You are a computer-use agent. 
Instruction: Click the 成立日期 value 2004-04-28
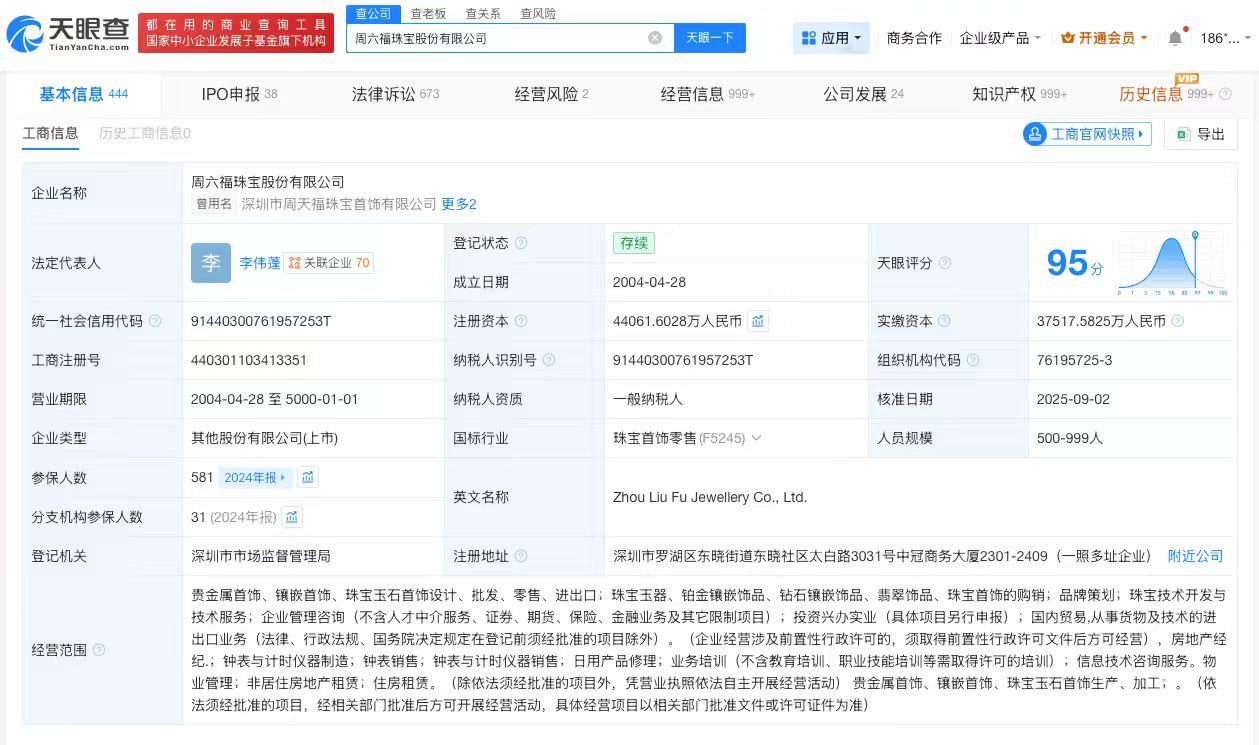[649, 282]
